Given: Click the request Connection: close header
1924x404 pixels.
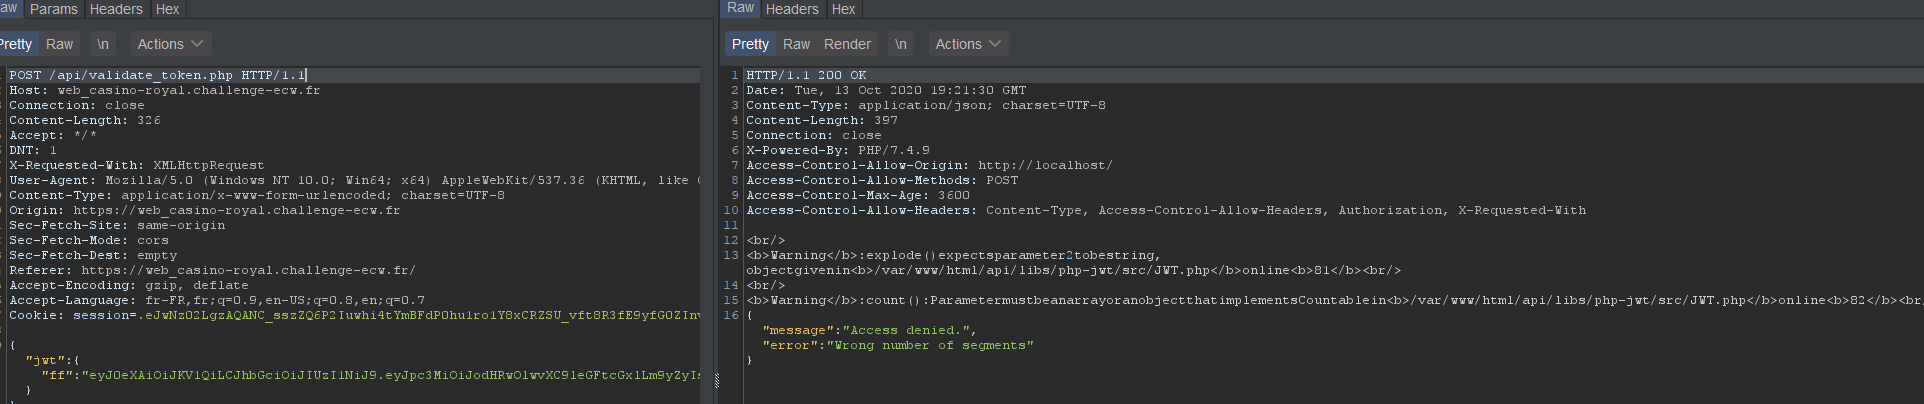Looking at the screenshot, I should click(x=77, y=105).
